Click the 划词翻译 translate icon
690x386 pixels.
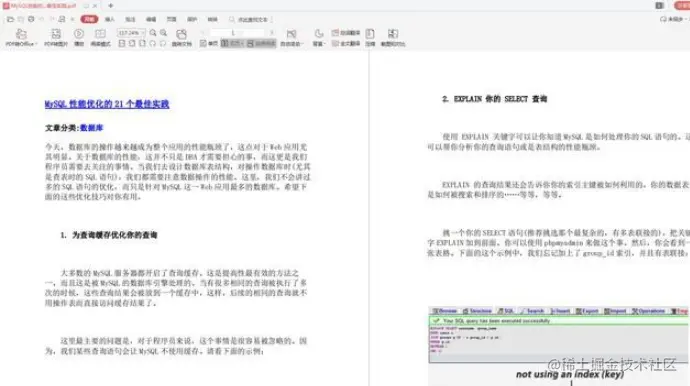[335, 33]
